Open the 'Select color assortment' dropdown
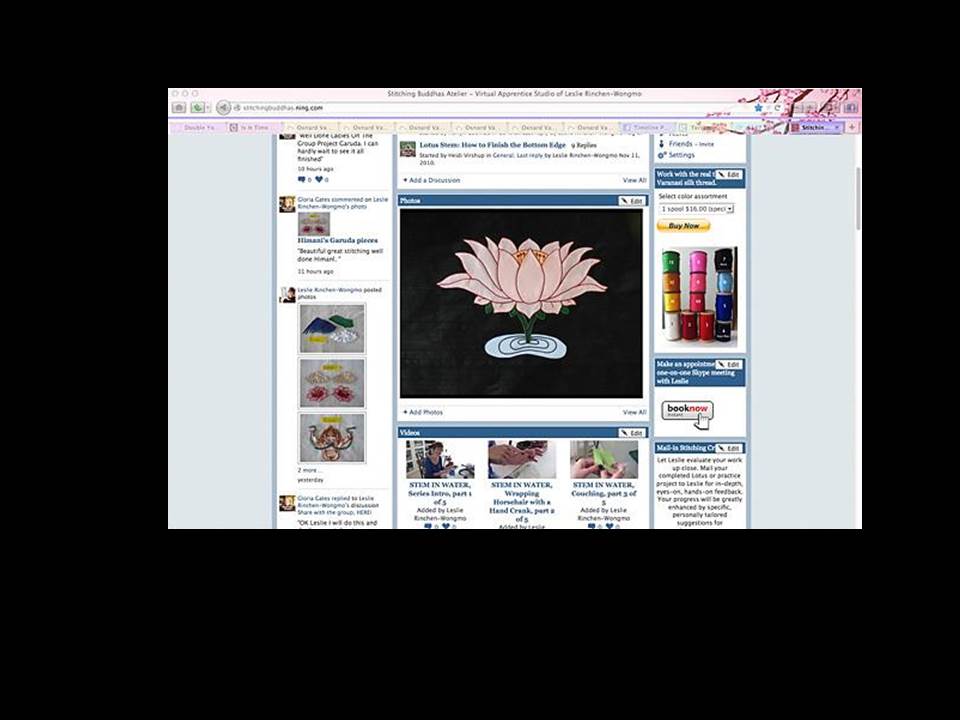This screenshot has height=720, width=960. point(696,209)
